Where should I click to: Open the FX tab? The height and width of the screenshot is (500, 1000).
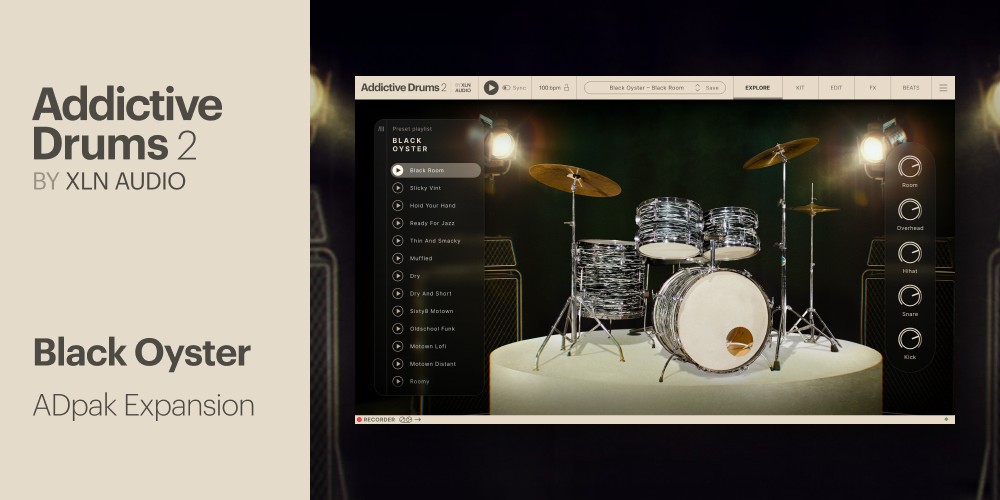click(872, 88)
